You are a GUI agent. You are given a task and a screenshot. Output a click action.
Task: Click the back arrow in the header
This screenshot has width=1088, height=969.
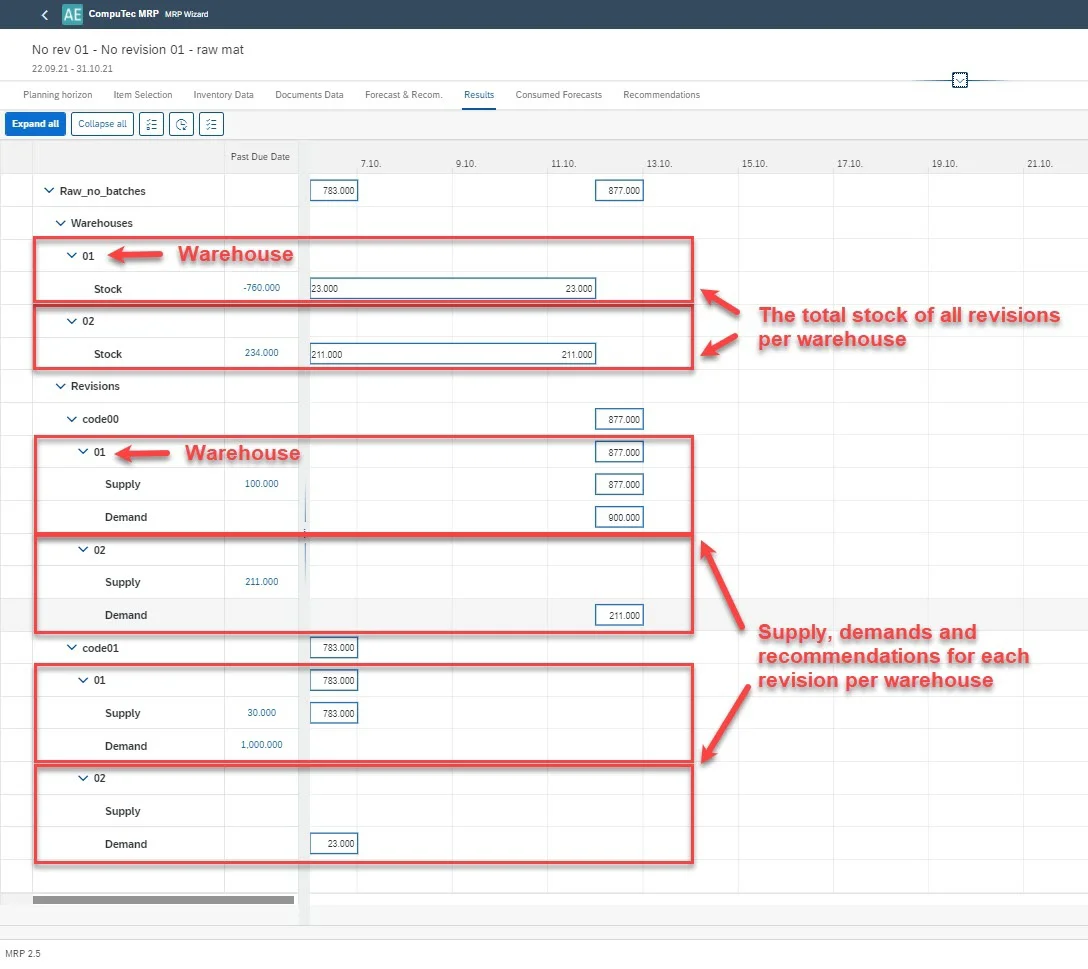44,15
